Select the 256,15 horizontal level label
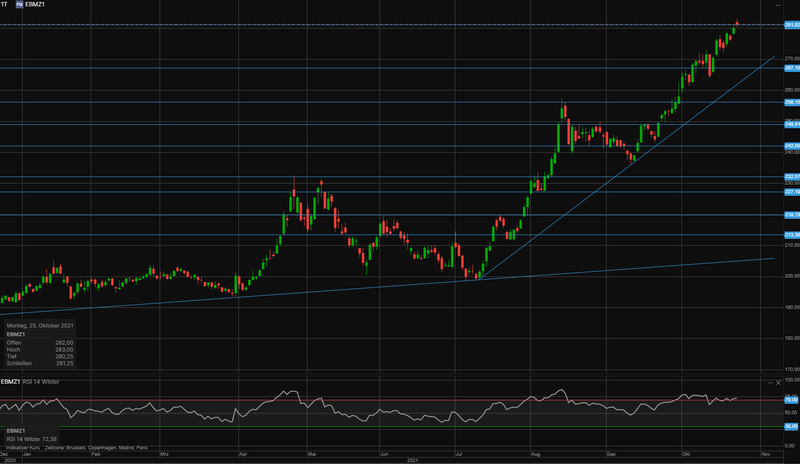Screen dimensions: 800x464 point(790,102)
